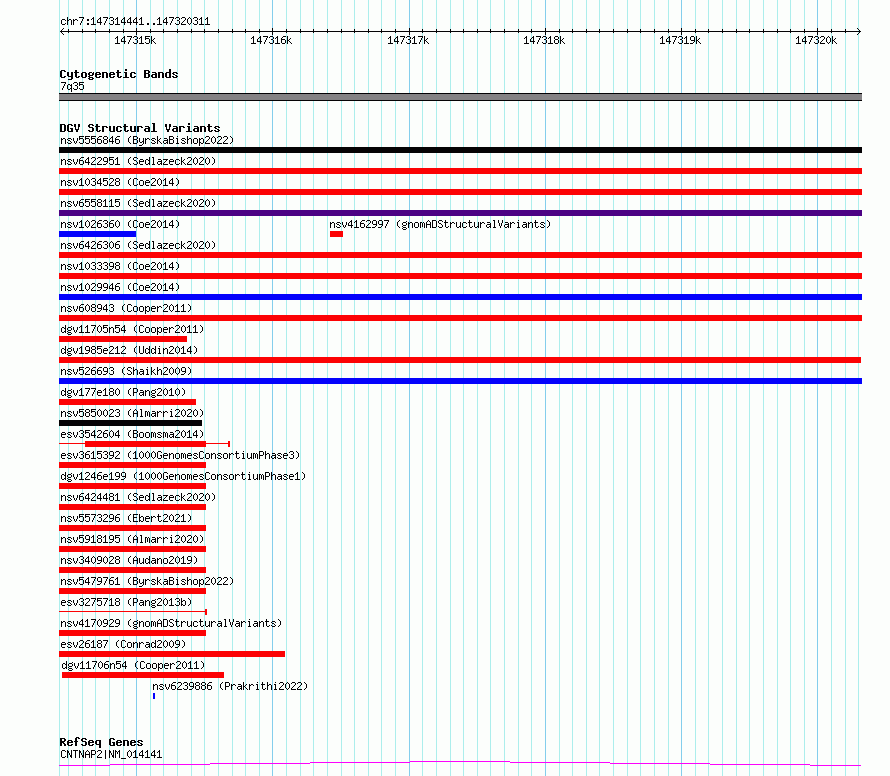Open esv3542604 (Boomsma2014) label
The height and width of the screenshot is (776, 890).
(132, 434)
